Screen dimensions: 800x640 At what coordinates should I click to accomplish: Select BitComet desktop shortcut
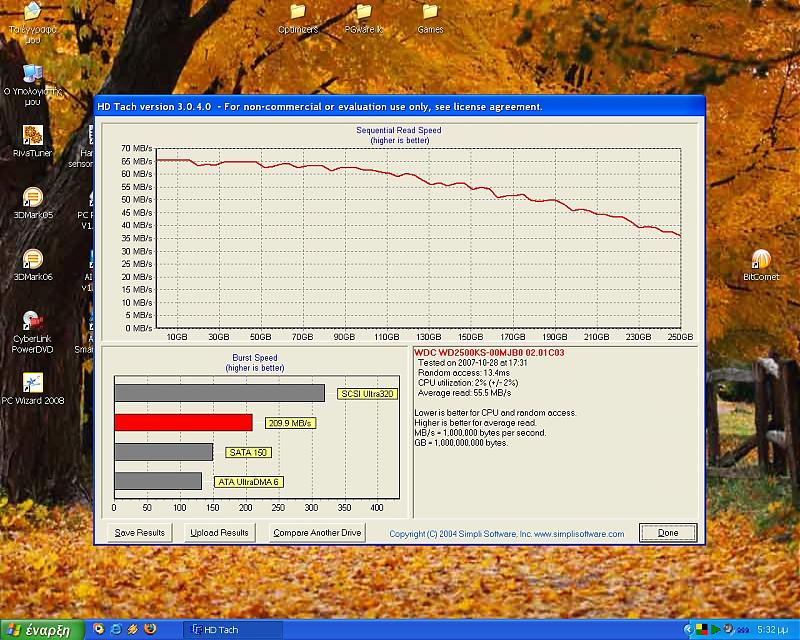761,265
